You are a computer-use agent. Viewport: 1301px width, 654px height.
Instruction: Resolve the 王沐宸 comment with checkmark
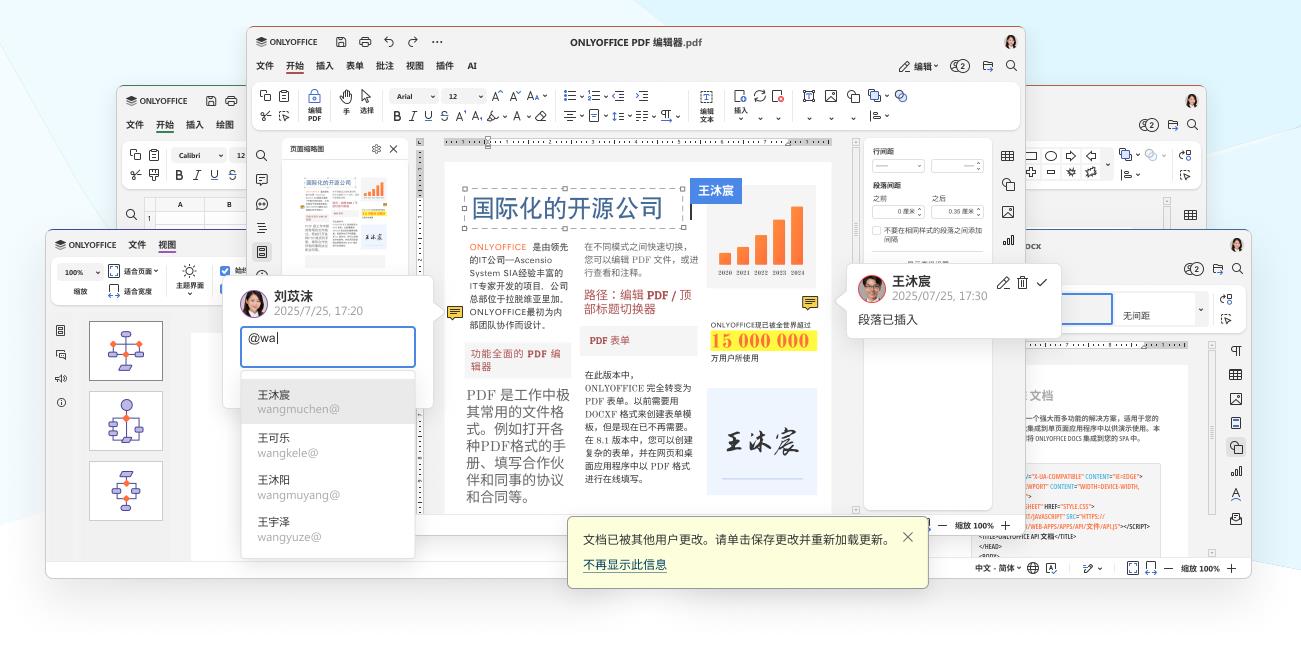pos(1041,283)
